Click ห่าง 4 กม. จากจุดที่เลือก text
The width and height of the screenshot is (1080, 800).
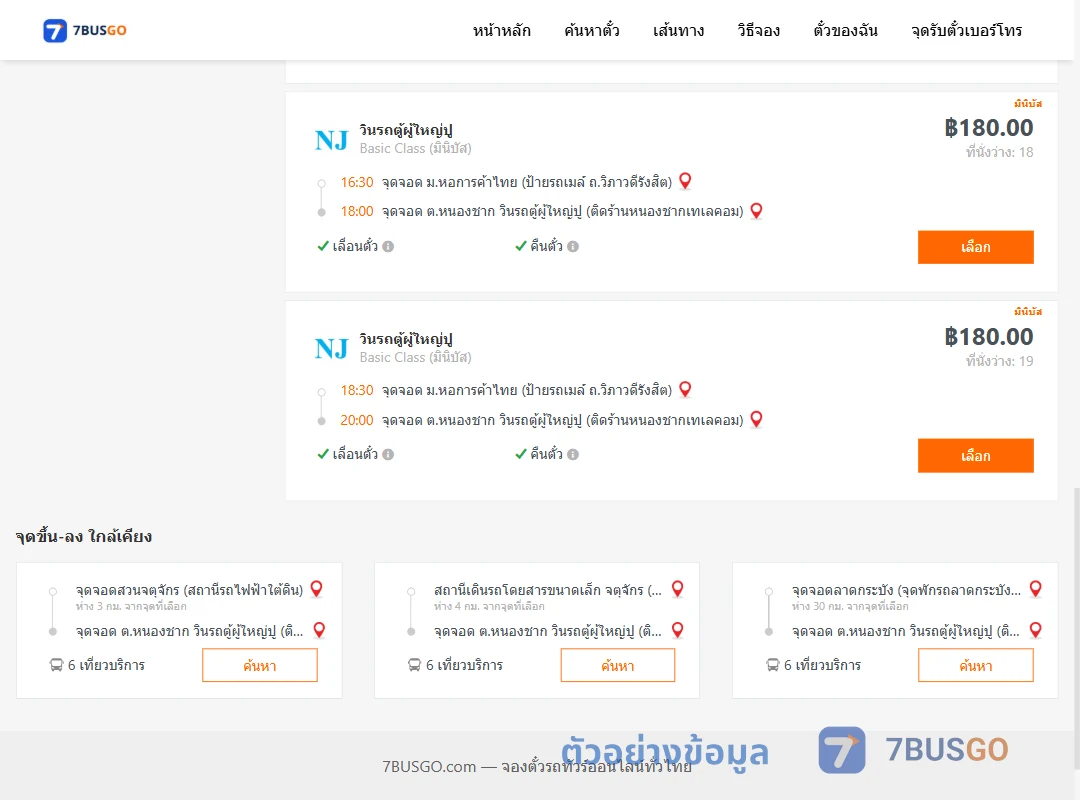pos(489,606)
